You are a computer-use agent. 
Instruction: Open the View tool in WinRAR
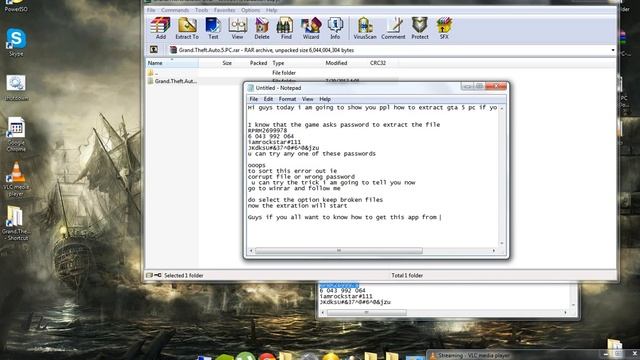click(238, 28)
